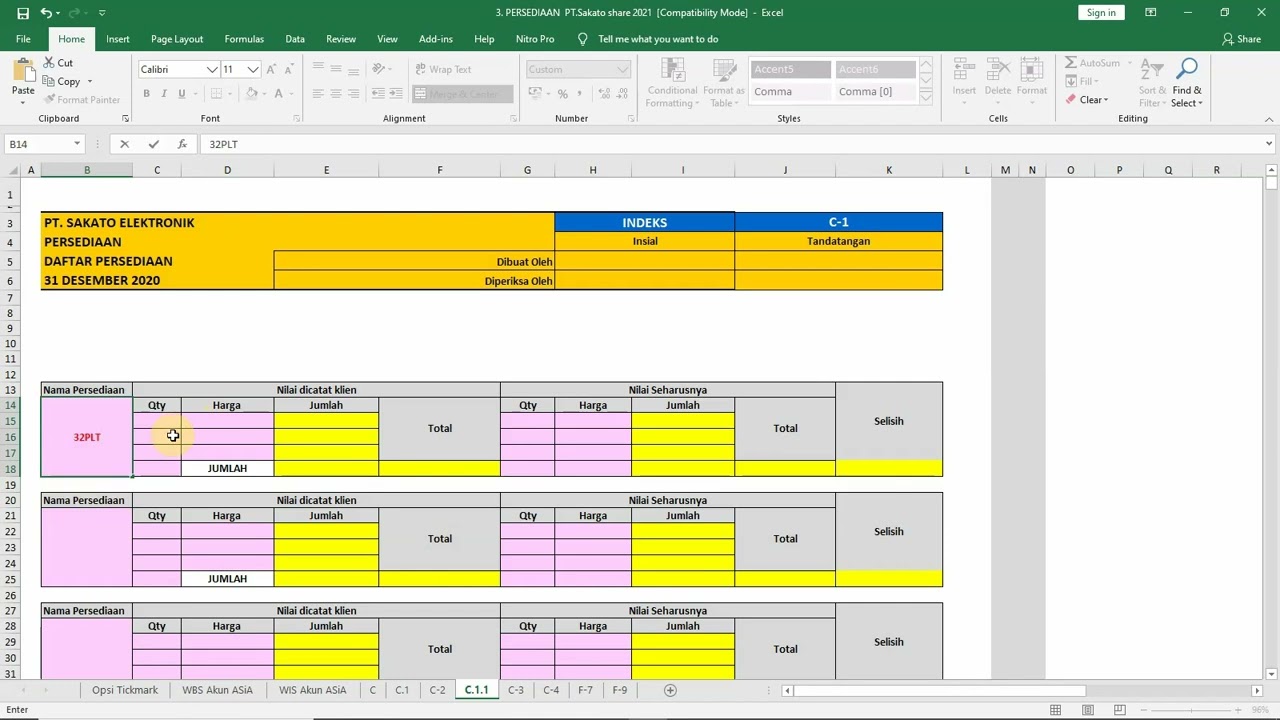Toggle Align Left
This screenshot has height=720, width=1280.
318,94
